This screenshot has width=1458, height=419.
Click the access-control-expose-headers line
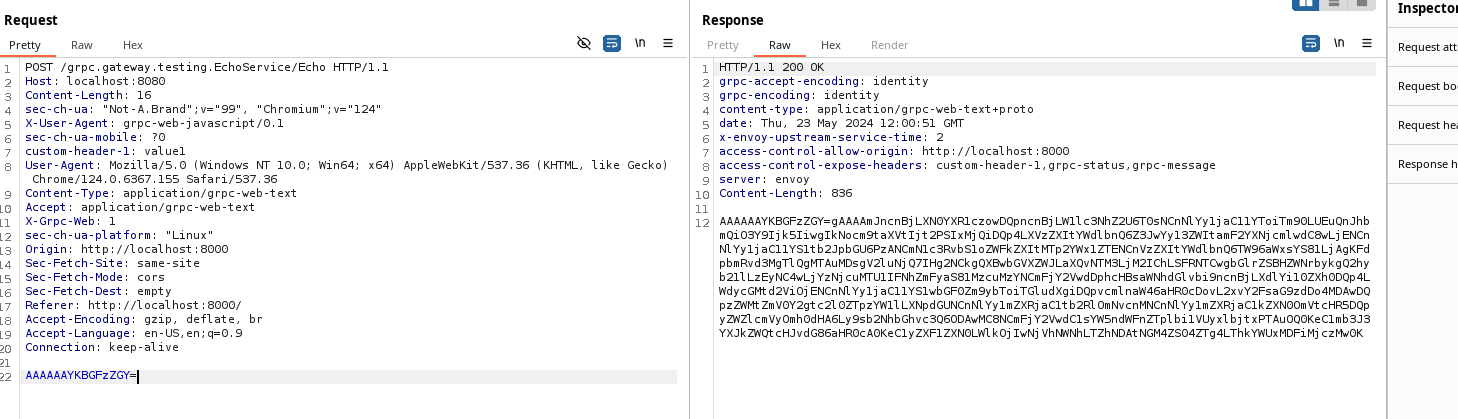pos(967,166)
